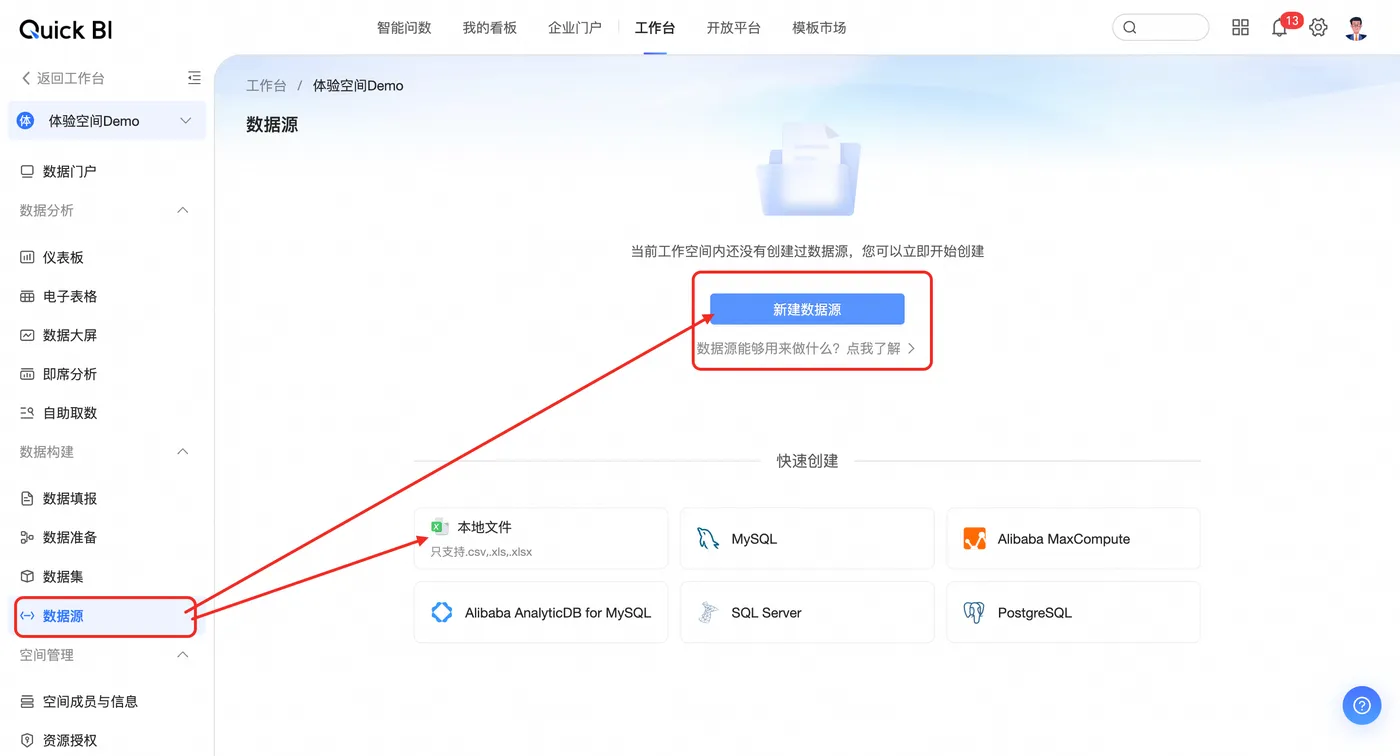The height and width of the screenshot is (756, 1400).
Task: Choose the SQL Server quick-create card
Action: [x=807, y=613]
